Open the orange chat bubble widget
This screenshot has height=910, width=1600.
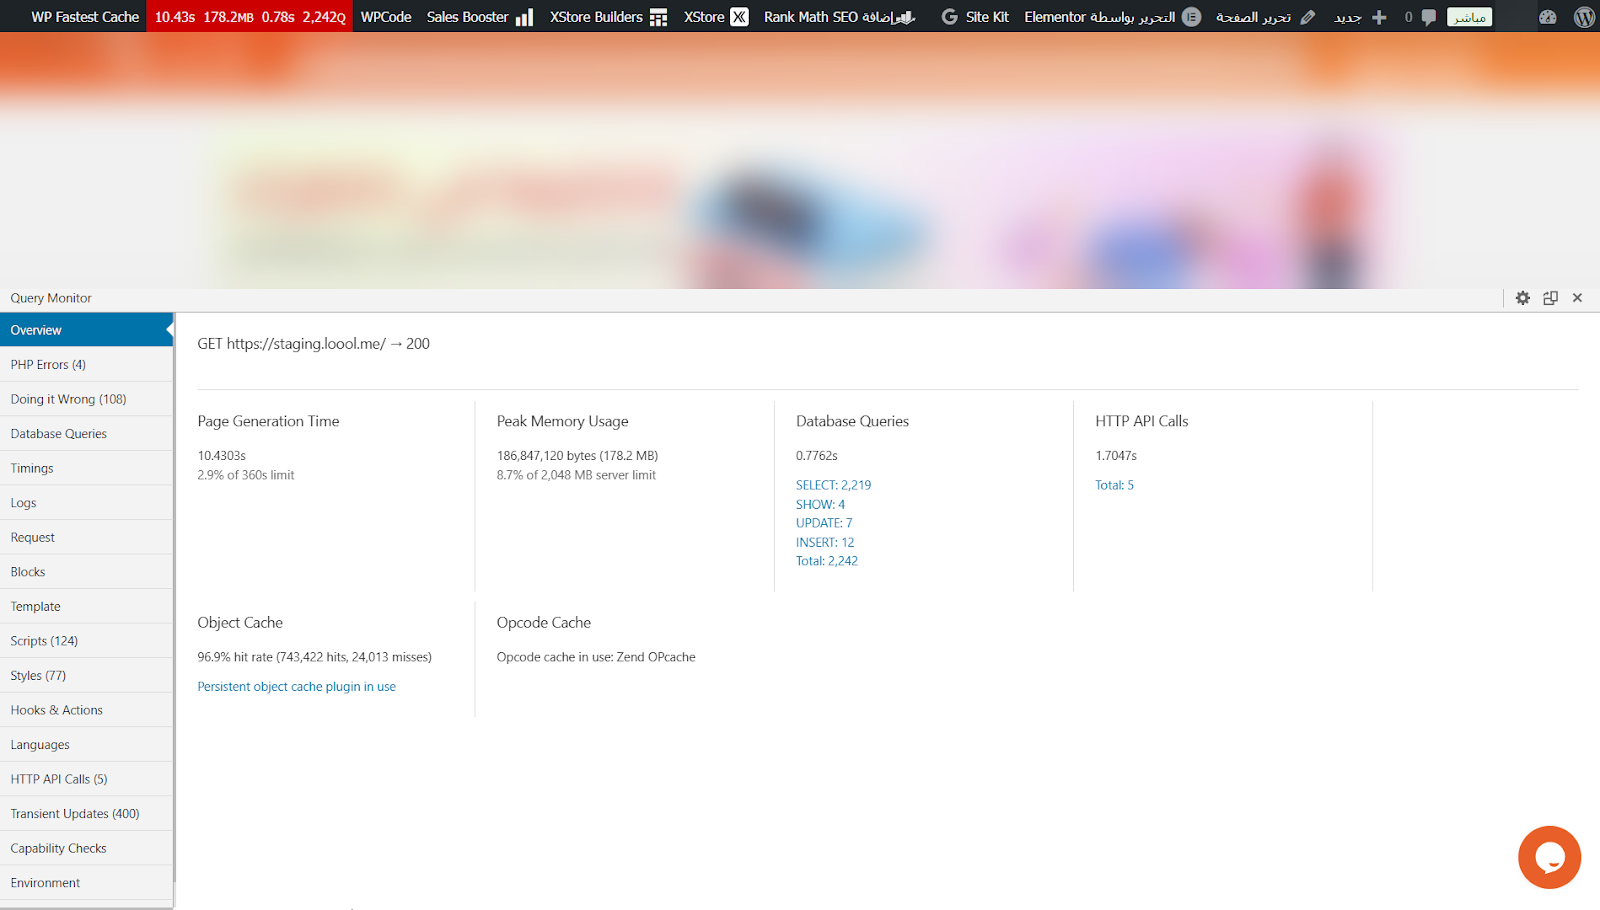pyautogui.click(x=1549, y=857)
